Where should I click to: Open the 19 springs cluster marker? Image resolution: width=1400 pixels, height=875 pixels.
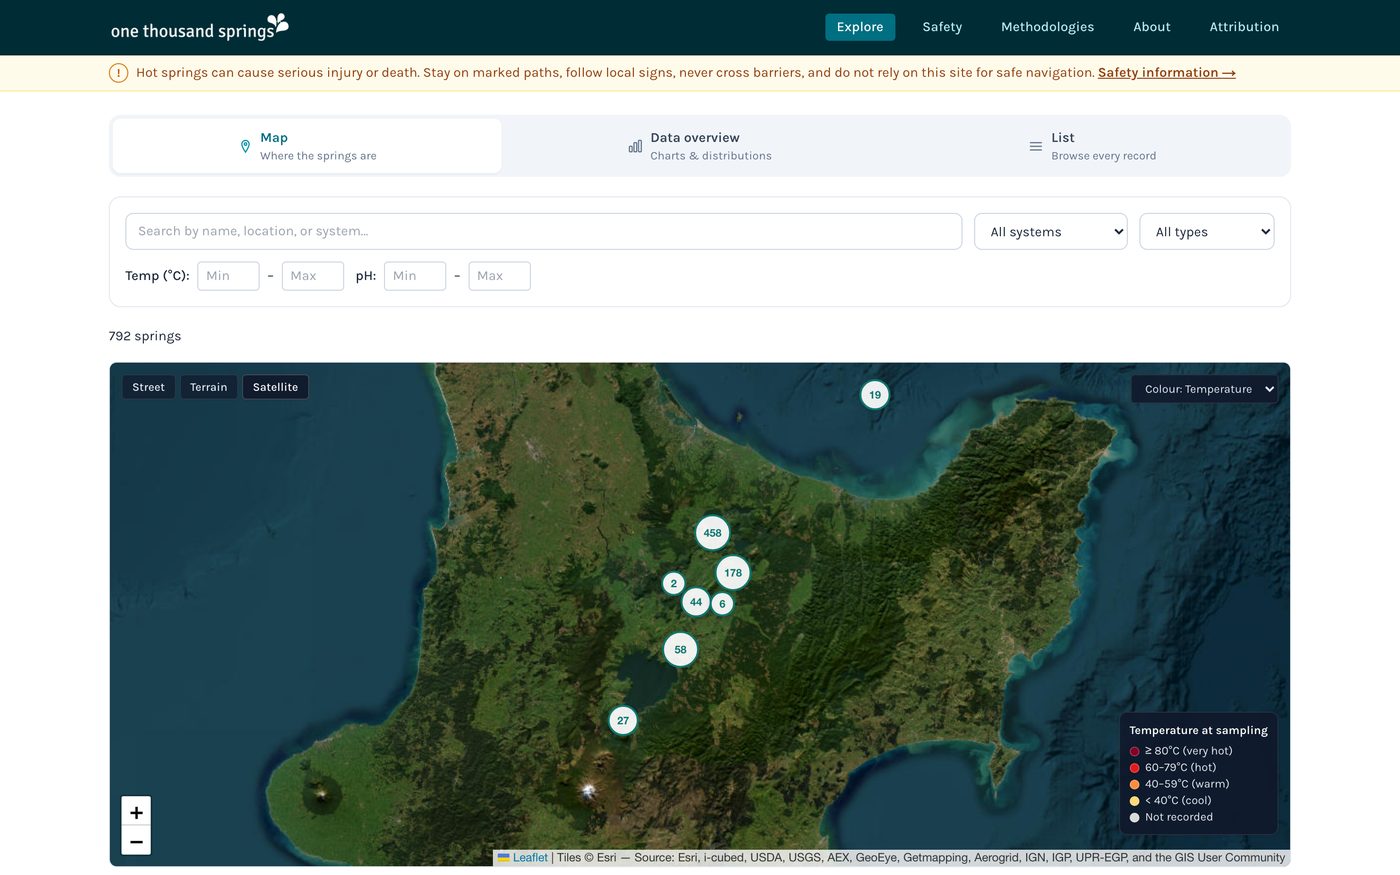[875, 395]
